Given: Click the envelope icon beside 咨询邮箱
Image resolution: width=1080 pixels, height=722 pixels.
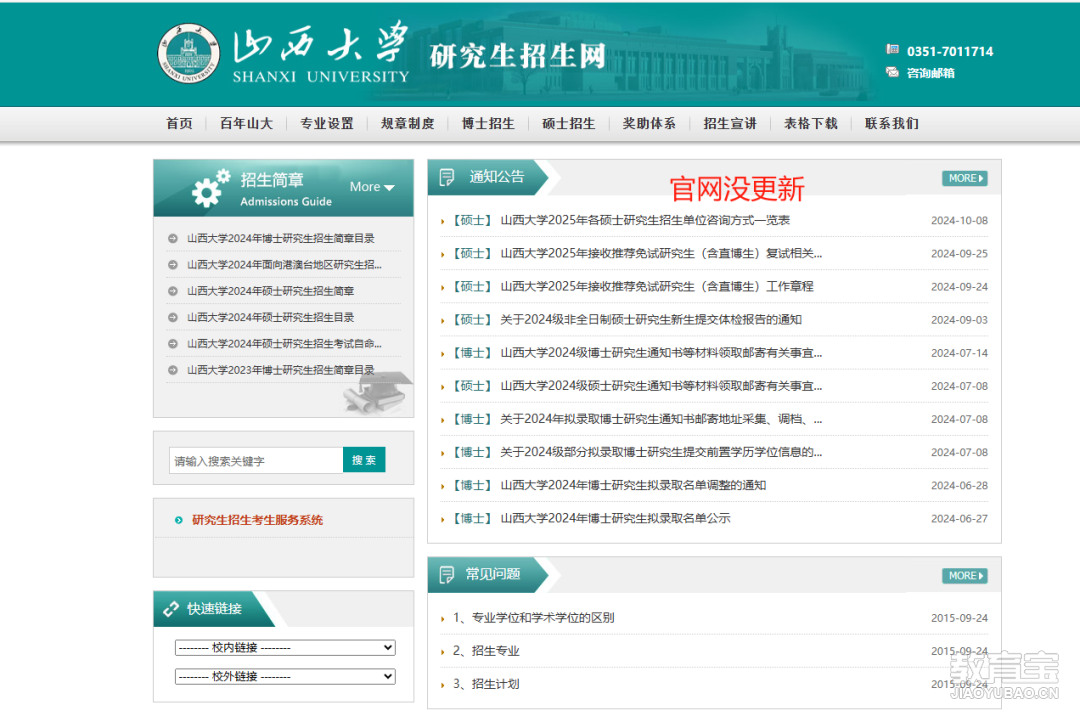Looking at the screenshot, I should [893, 72].
